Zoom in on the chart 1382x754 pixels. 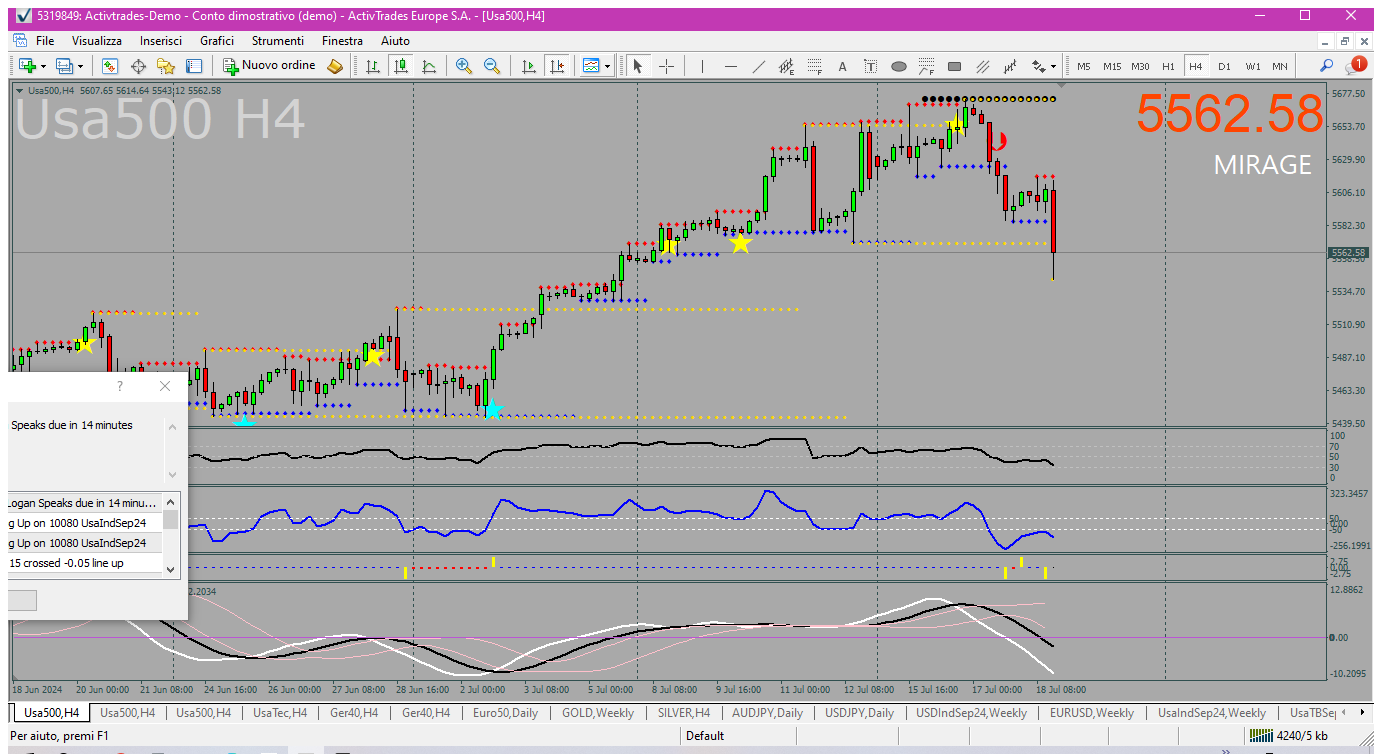(x=463, y=66)
